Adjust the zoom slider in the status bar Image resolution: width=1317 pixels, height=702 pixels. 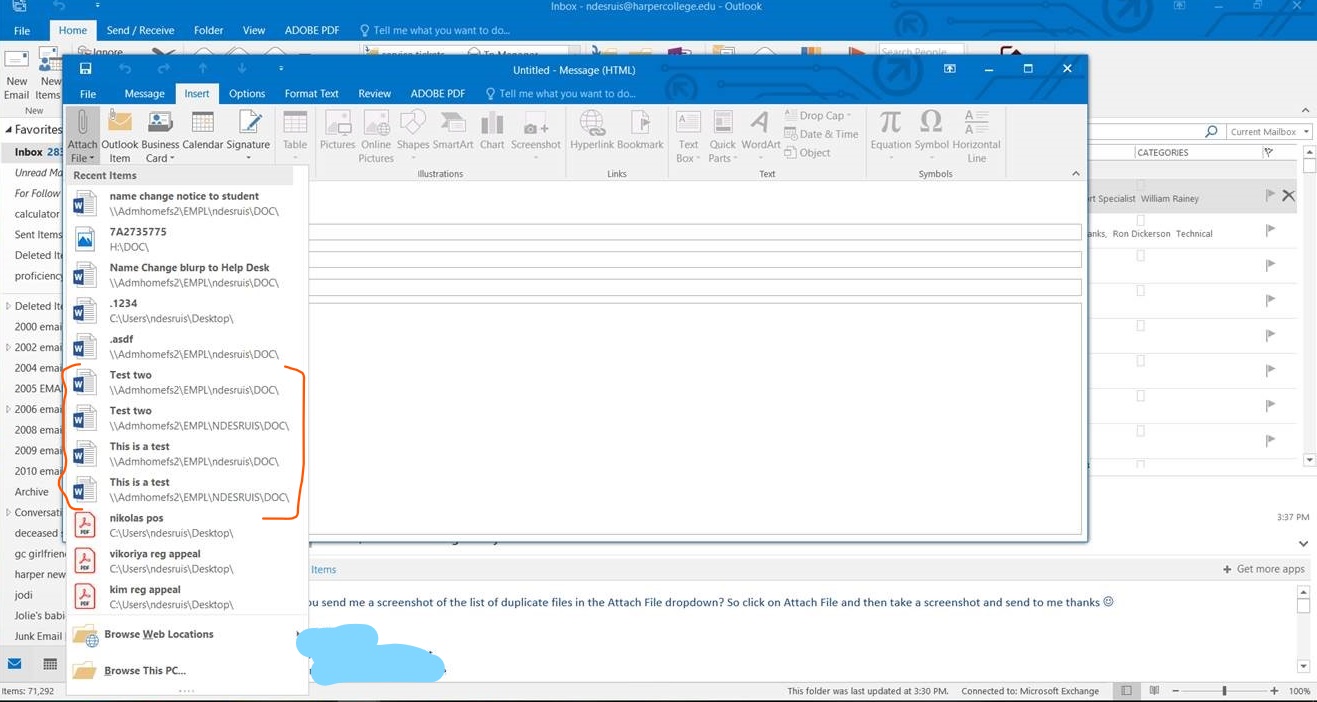pyautogui.click(x=1224, y=691)
